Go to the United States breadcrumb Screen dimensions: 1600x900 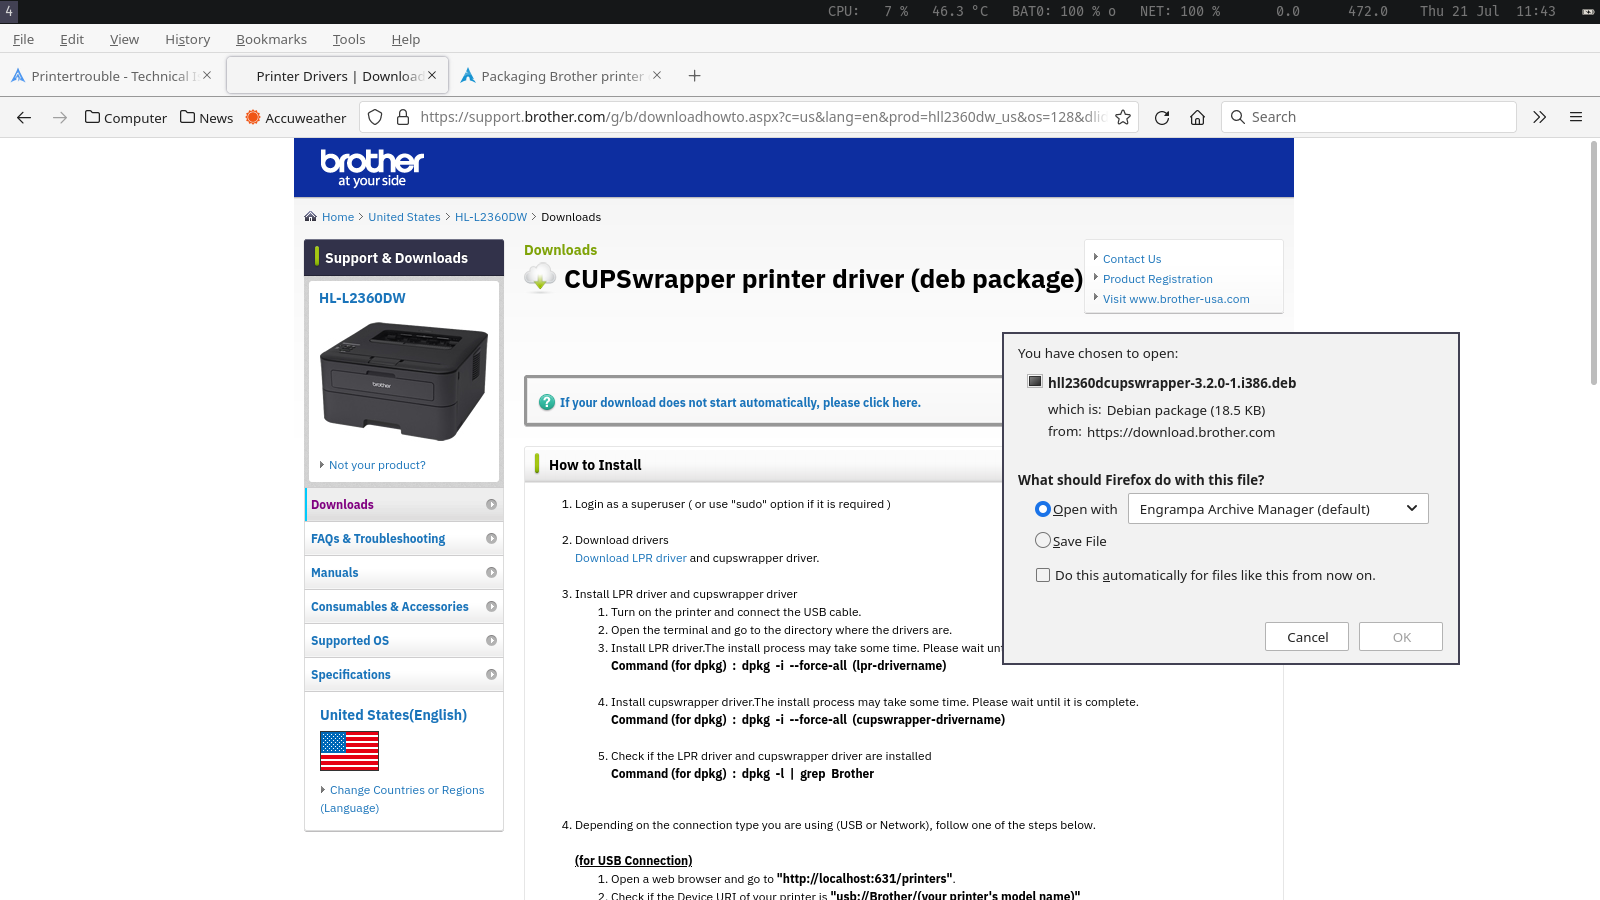(x=404, y=217)
